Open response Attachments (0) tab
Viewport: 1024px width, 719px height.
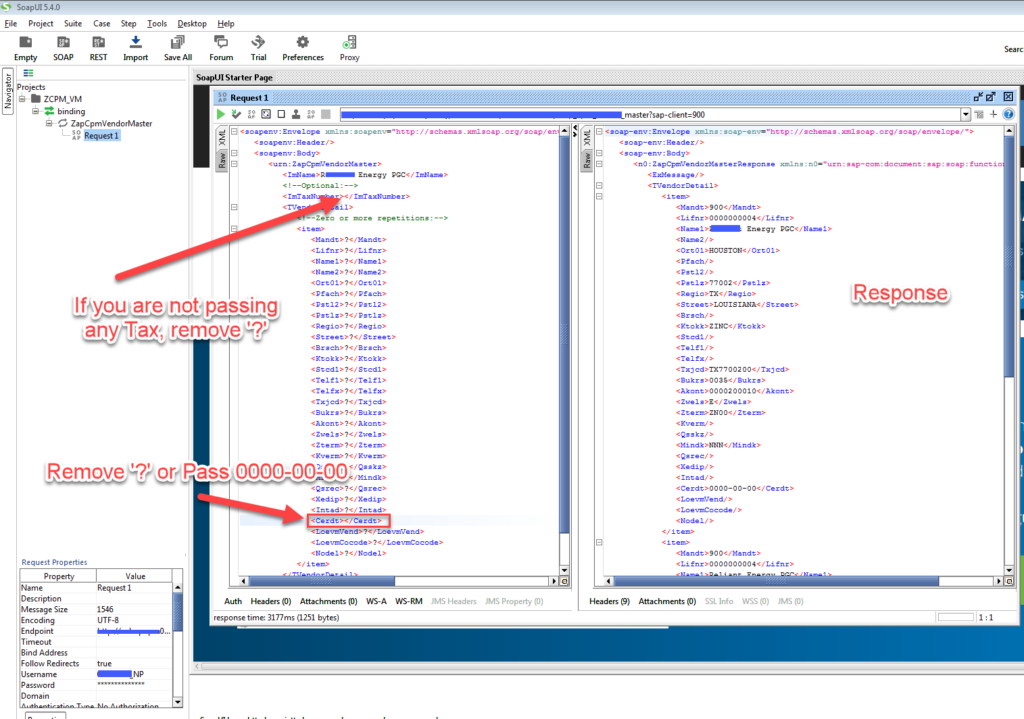pyautogui.click(x=667, y=601)
